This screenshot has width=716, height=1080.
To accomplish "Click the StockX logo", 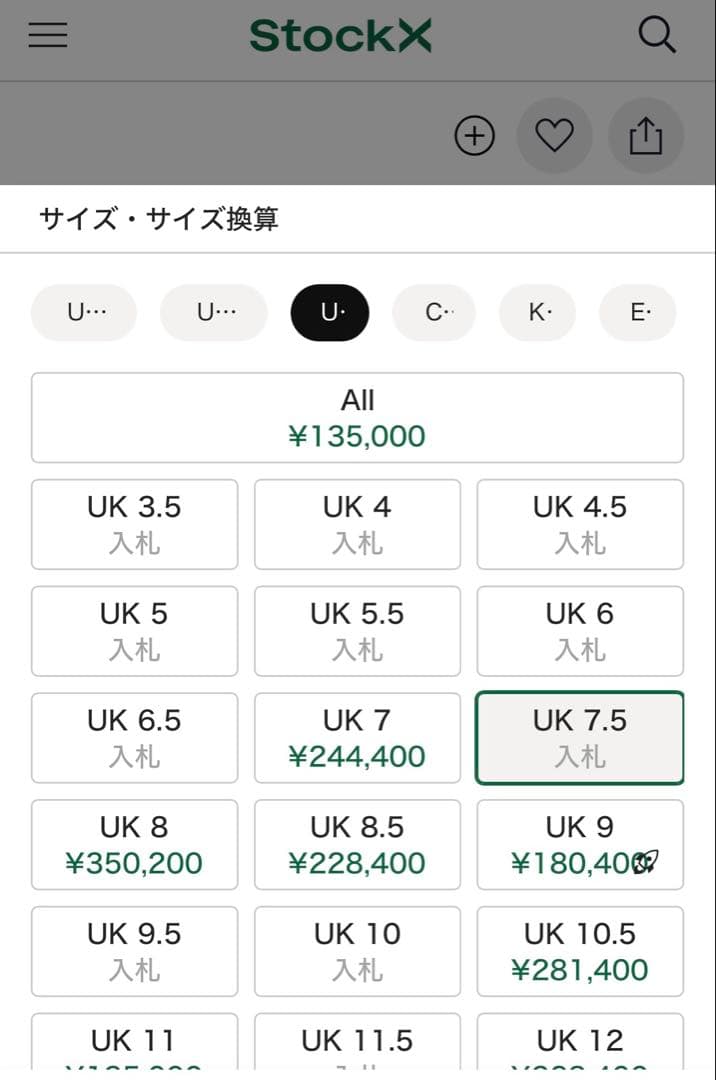I will pos(341,35).
